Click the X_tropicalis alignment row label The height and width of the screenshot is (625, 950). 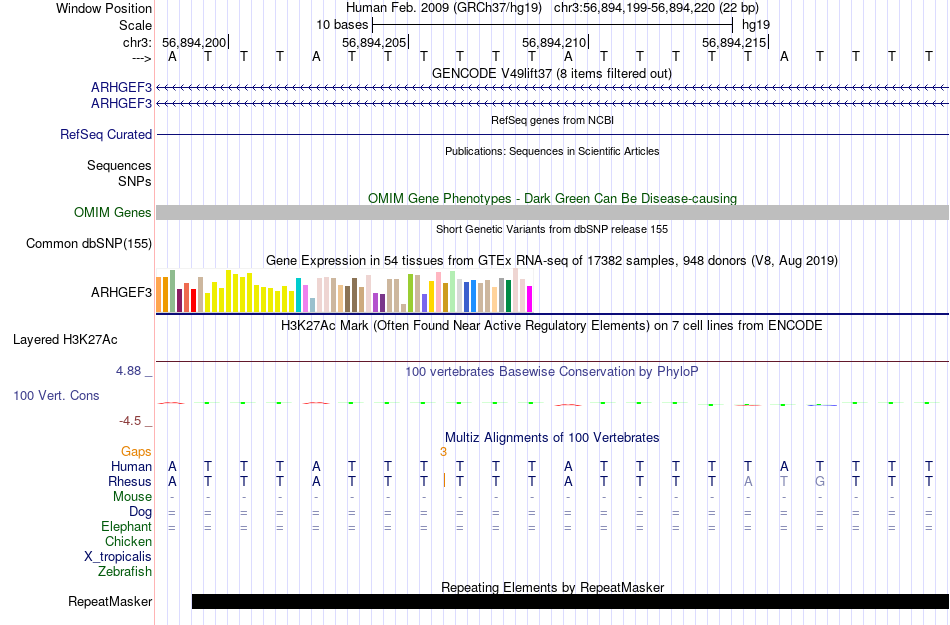[118, 557]
